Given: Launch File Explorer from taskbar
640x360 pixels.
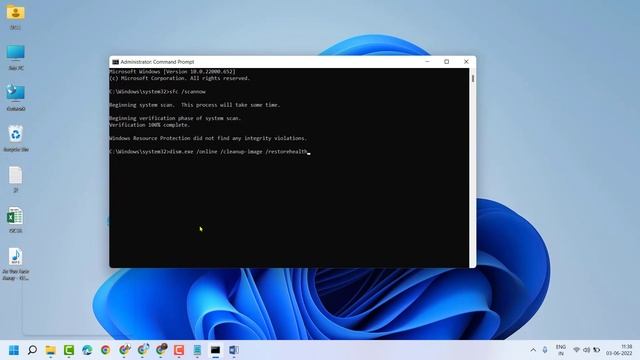Looking at the screenshot, I should 51,350.
